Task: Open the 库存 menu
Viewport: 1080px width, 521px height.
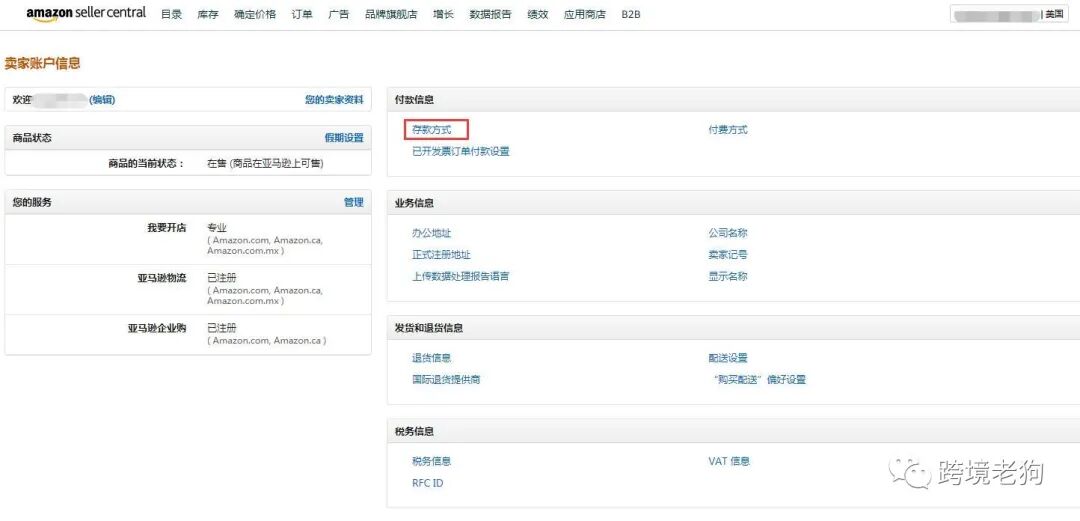Action: (x=208, y=14)
